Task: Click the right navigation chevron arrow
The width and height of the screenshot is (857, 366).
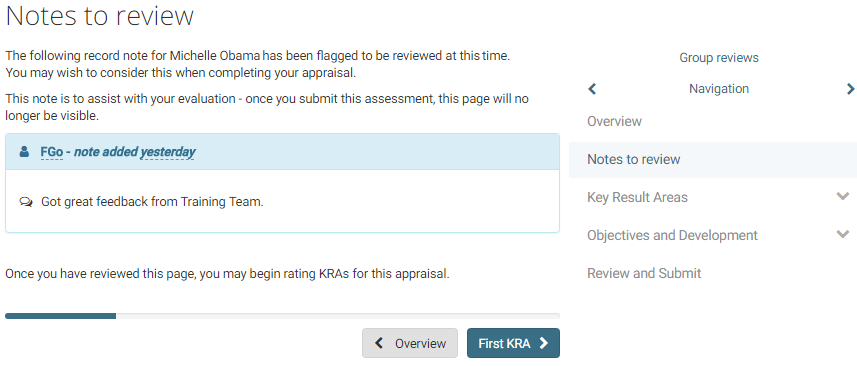Action: 850,88
